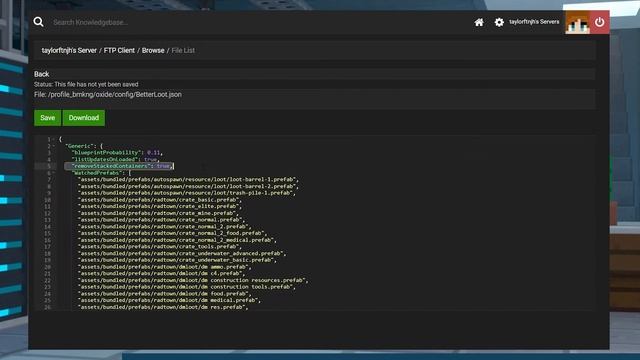Go to Browse breadcrumb
This screenshot has height=360, width=640.
(x=153, y=51)
